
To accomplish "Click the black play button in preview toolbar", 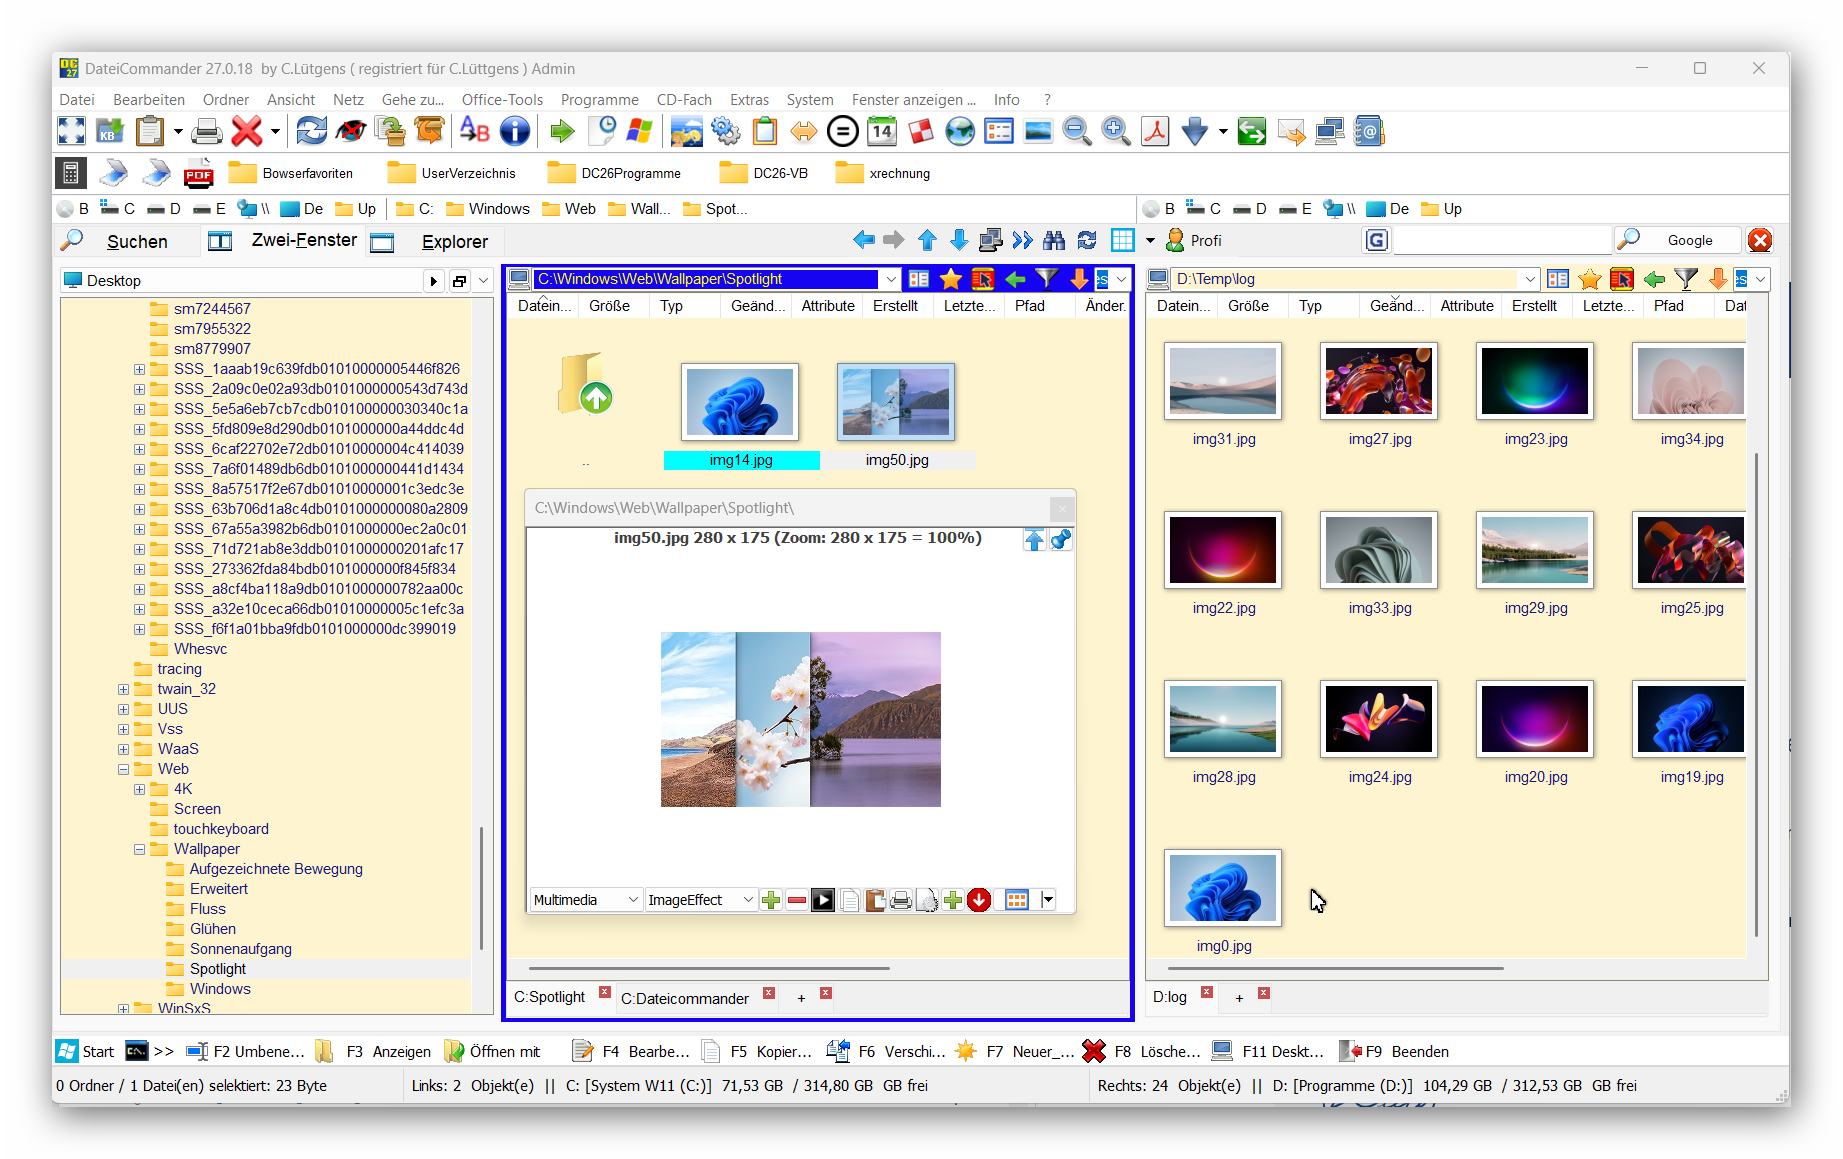I will point(822,900).
